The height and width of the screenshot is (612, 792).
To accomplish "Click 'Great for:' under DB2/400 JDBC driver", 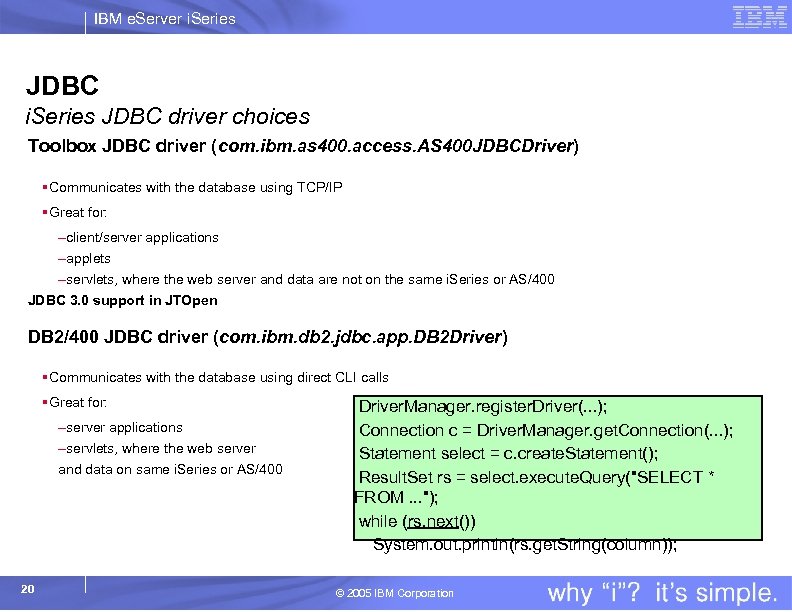I will (x=78, y=402).
